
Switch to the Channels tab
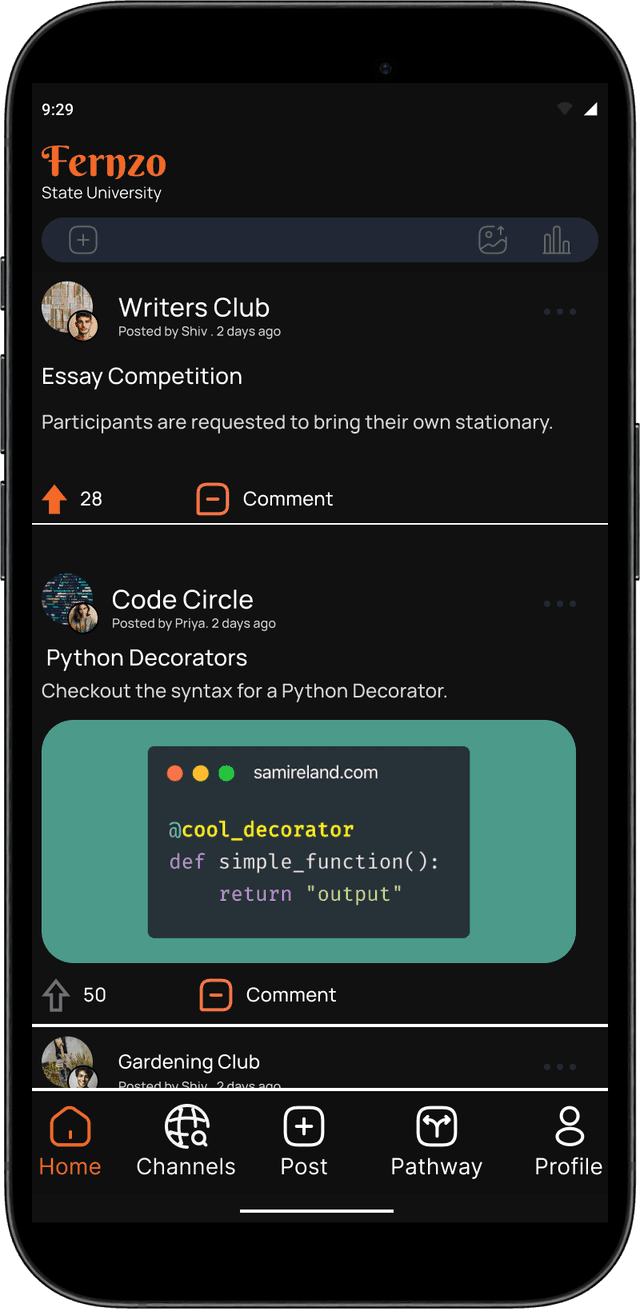click(x=186, y=1141)
